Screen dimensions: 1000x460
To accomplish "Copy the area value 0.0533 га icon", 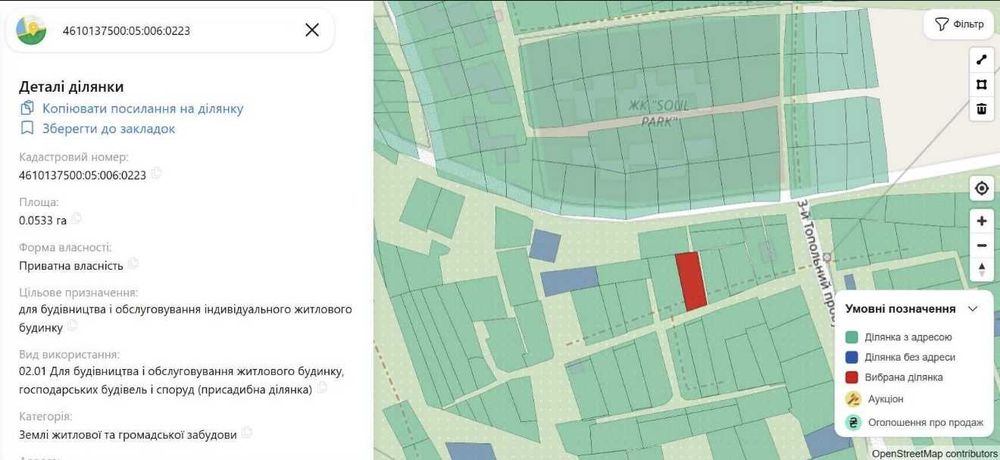I will point(77,219).
